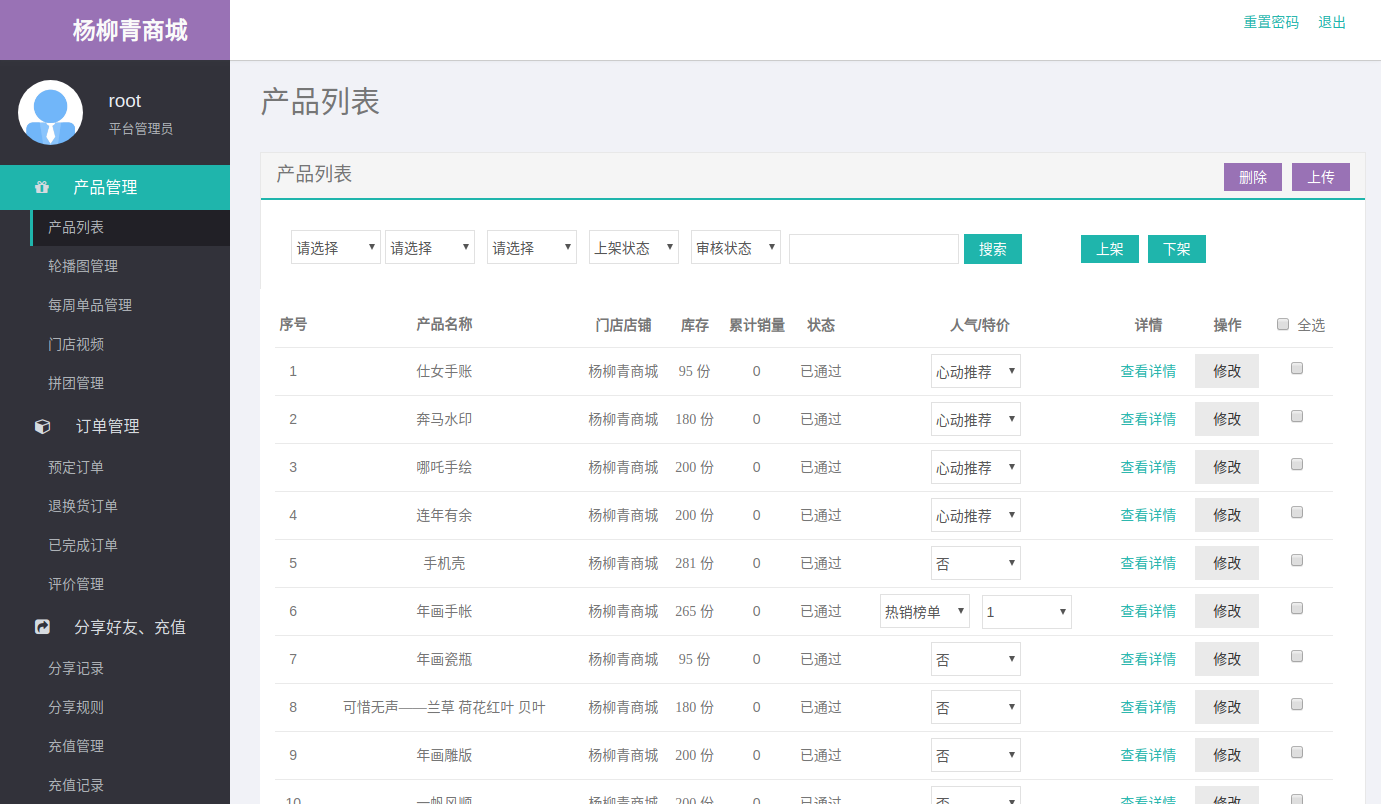Go to 拼团管理 in the sidebar
Image resolution: width=1381 pixels, height=804 pixels.
76,383
